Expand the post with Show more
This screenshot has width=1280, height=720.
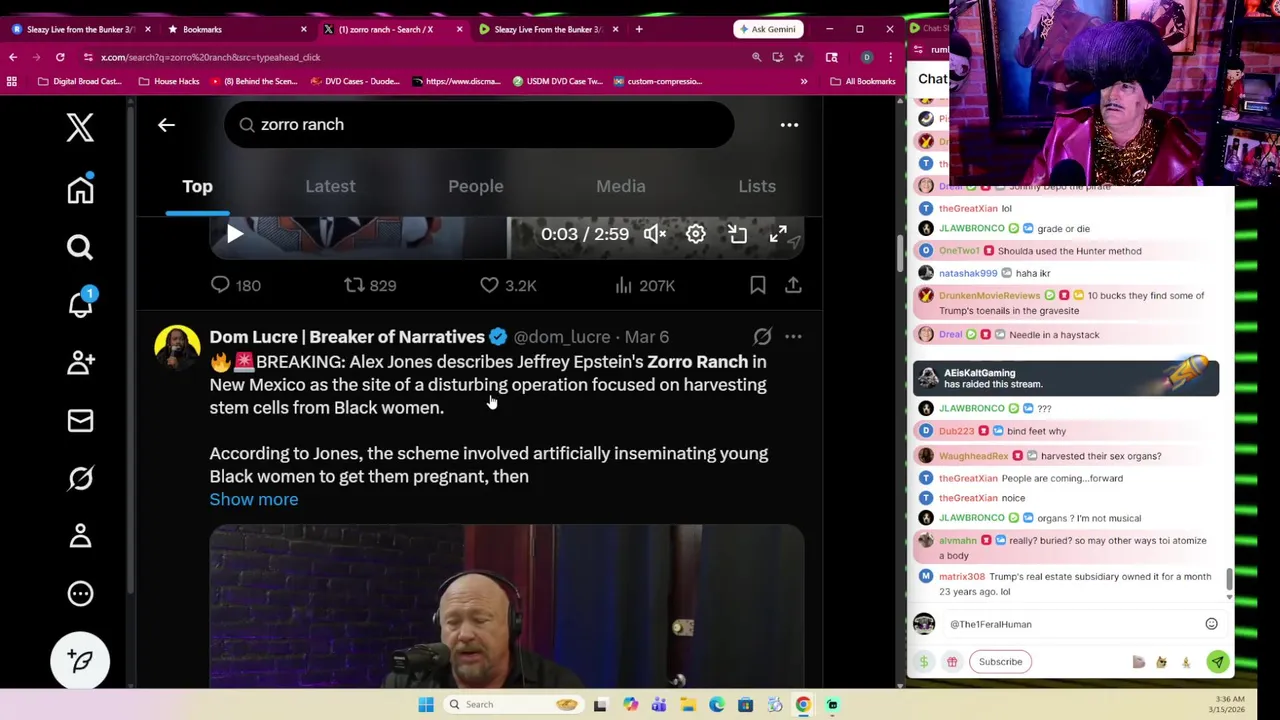coord(254,499)
